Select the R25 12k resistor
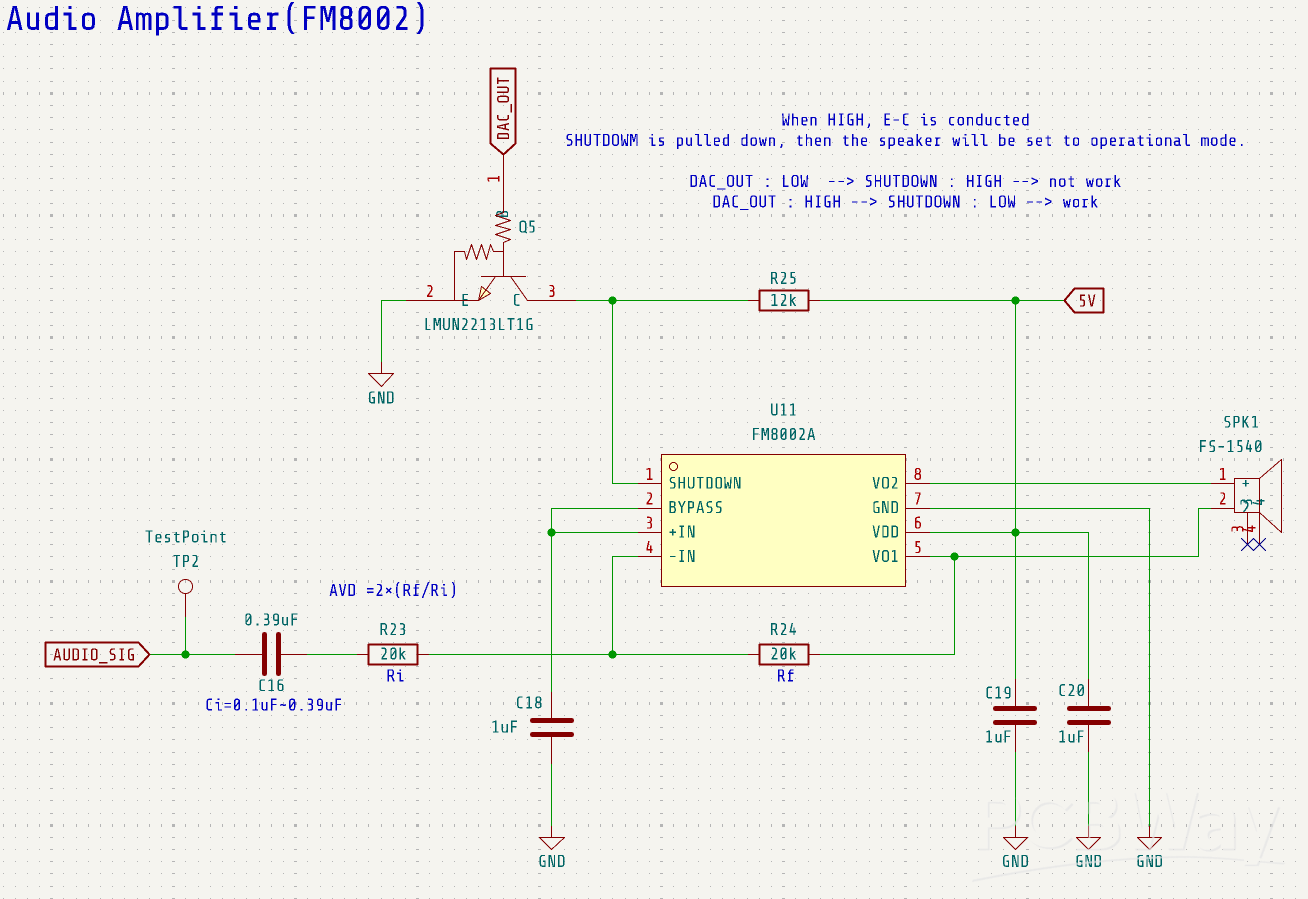This screenshot has width=1308, height=899. coord(783,300)
